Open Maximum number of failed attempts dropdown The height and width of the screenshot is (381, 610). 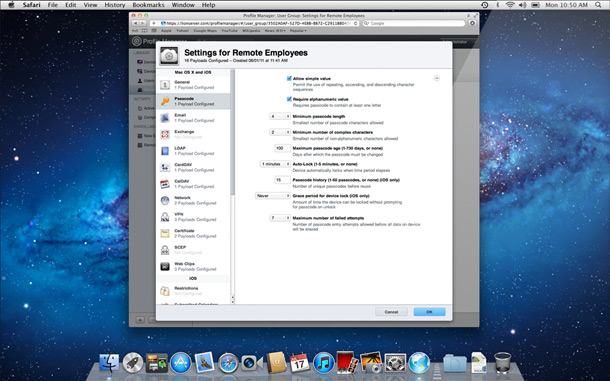280,218
